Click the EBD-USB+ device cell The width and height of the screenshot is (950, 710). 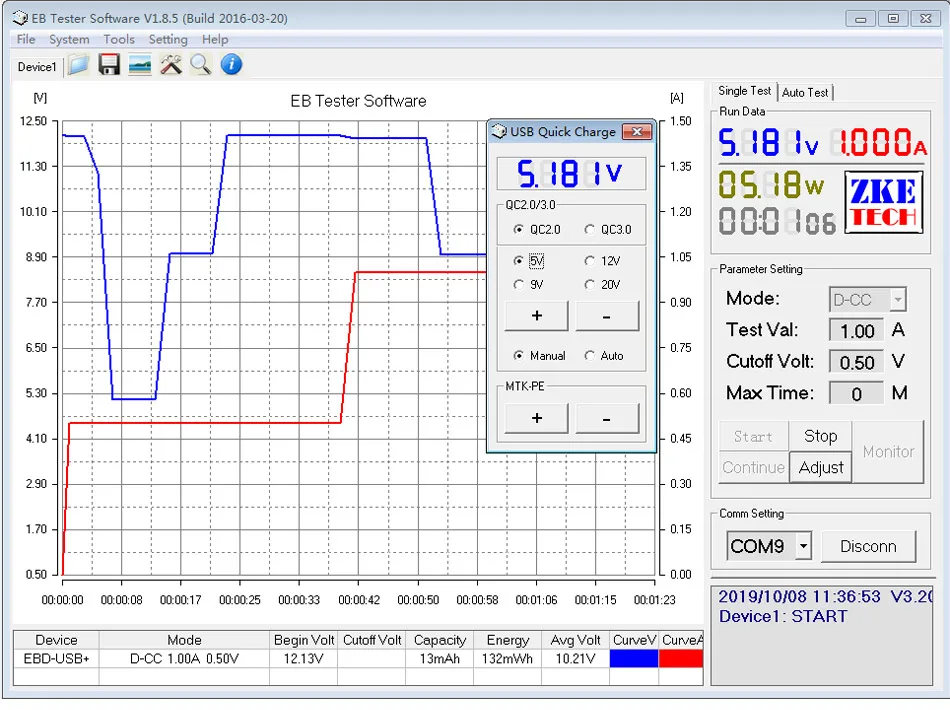[56, 659]
